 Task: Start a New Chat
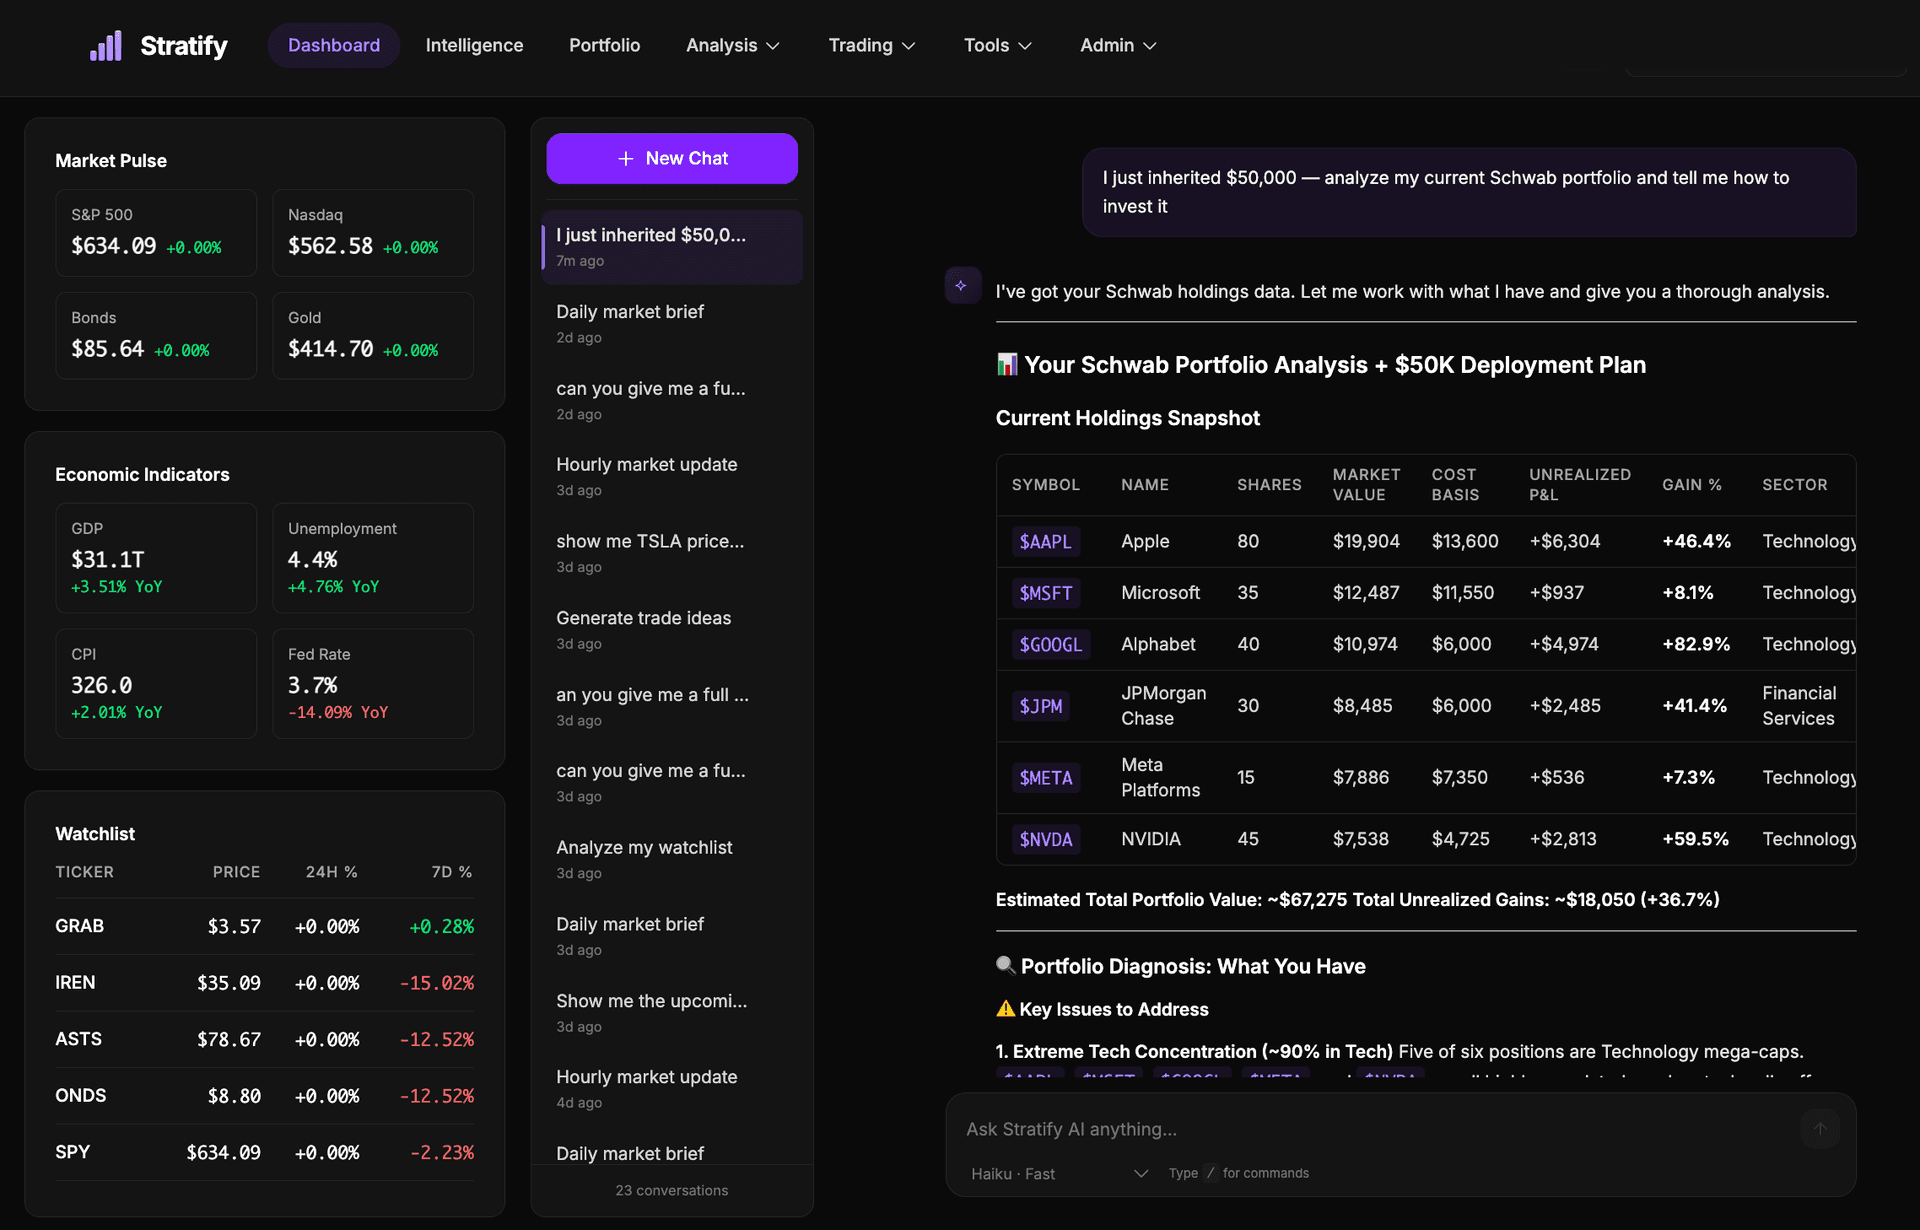click(671, 158)
